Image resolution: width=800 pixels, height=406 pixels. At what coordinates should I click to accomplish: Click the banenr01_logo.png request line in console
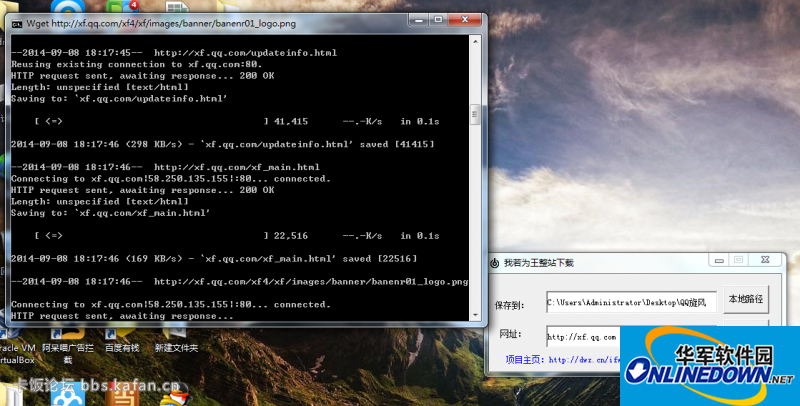pyautogui.click(x=239, y=282)
